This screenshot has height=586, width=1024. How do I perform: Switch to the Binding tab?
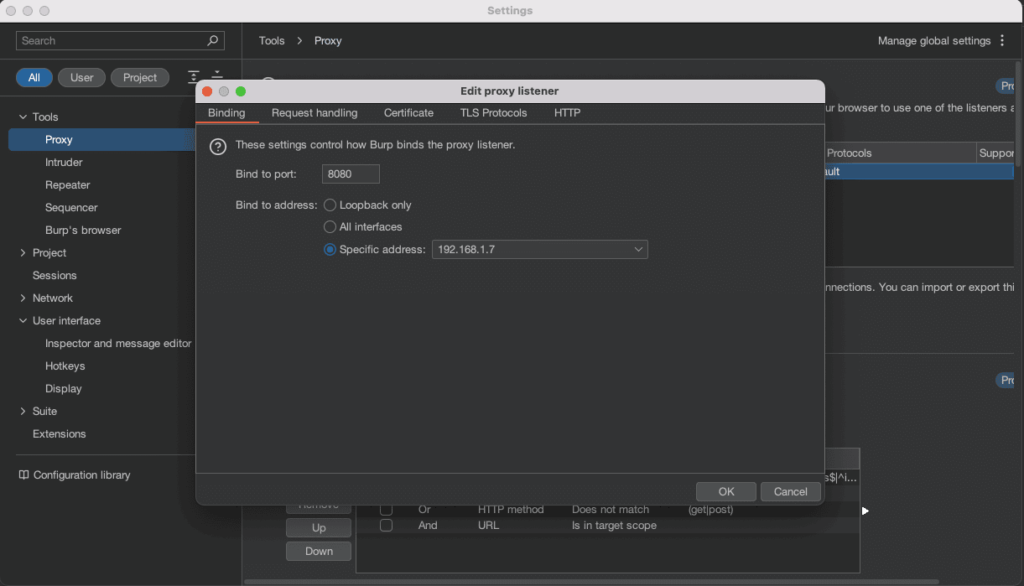coord(227,113)
